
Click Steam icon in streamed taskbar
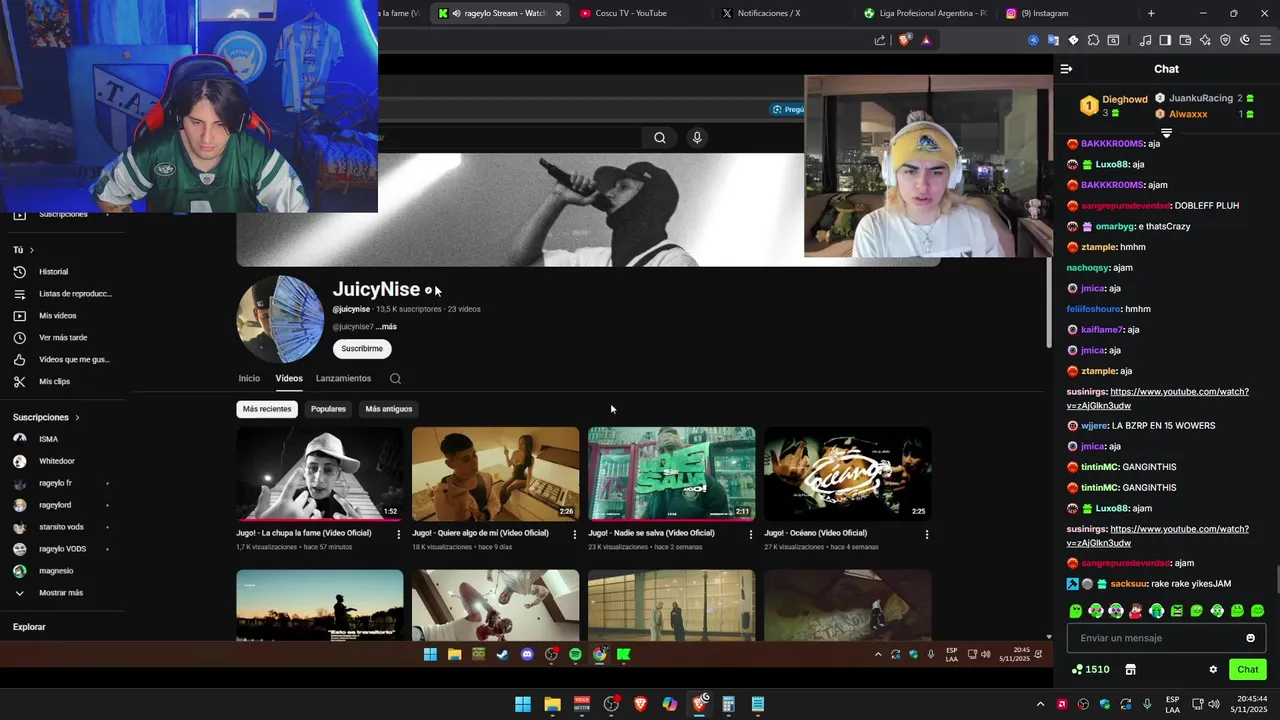tap(502, 655)
